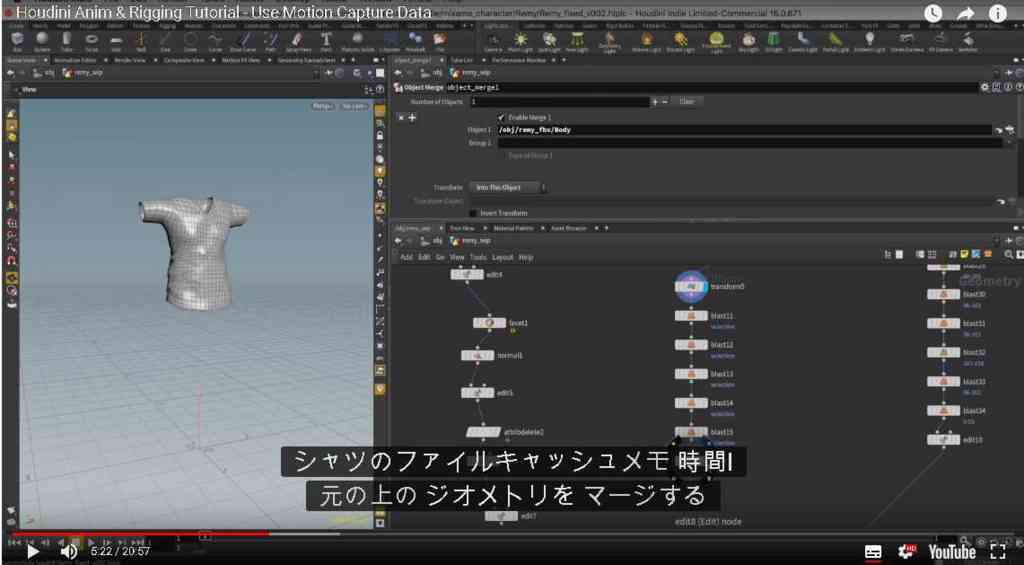Select the Environment Light shelf tool

(x=717, y=42)
